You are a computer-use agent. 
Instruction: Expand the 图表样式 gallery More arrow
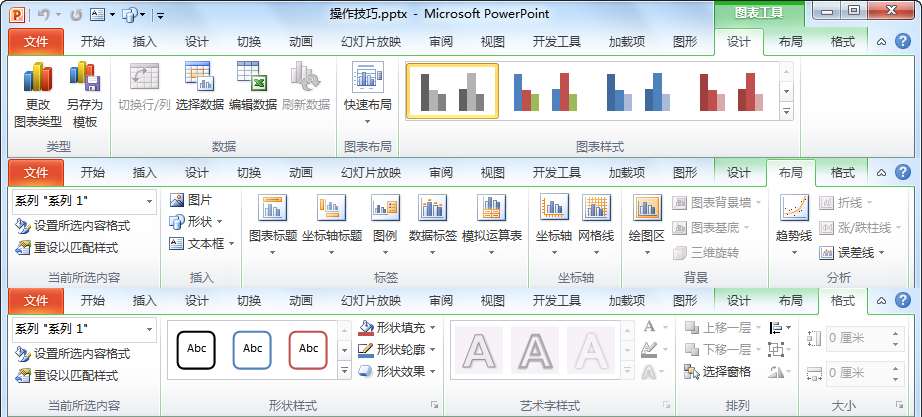(786, 111)
